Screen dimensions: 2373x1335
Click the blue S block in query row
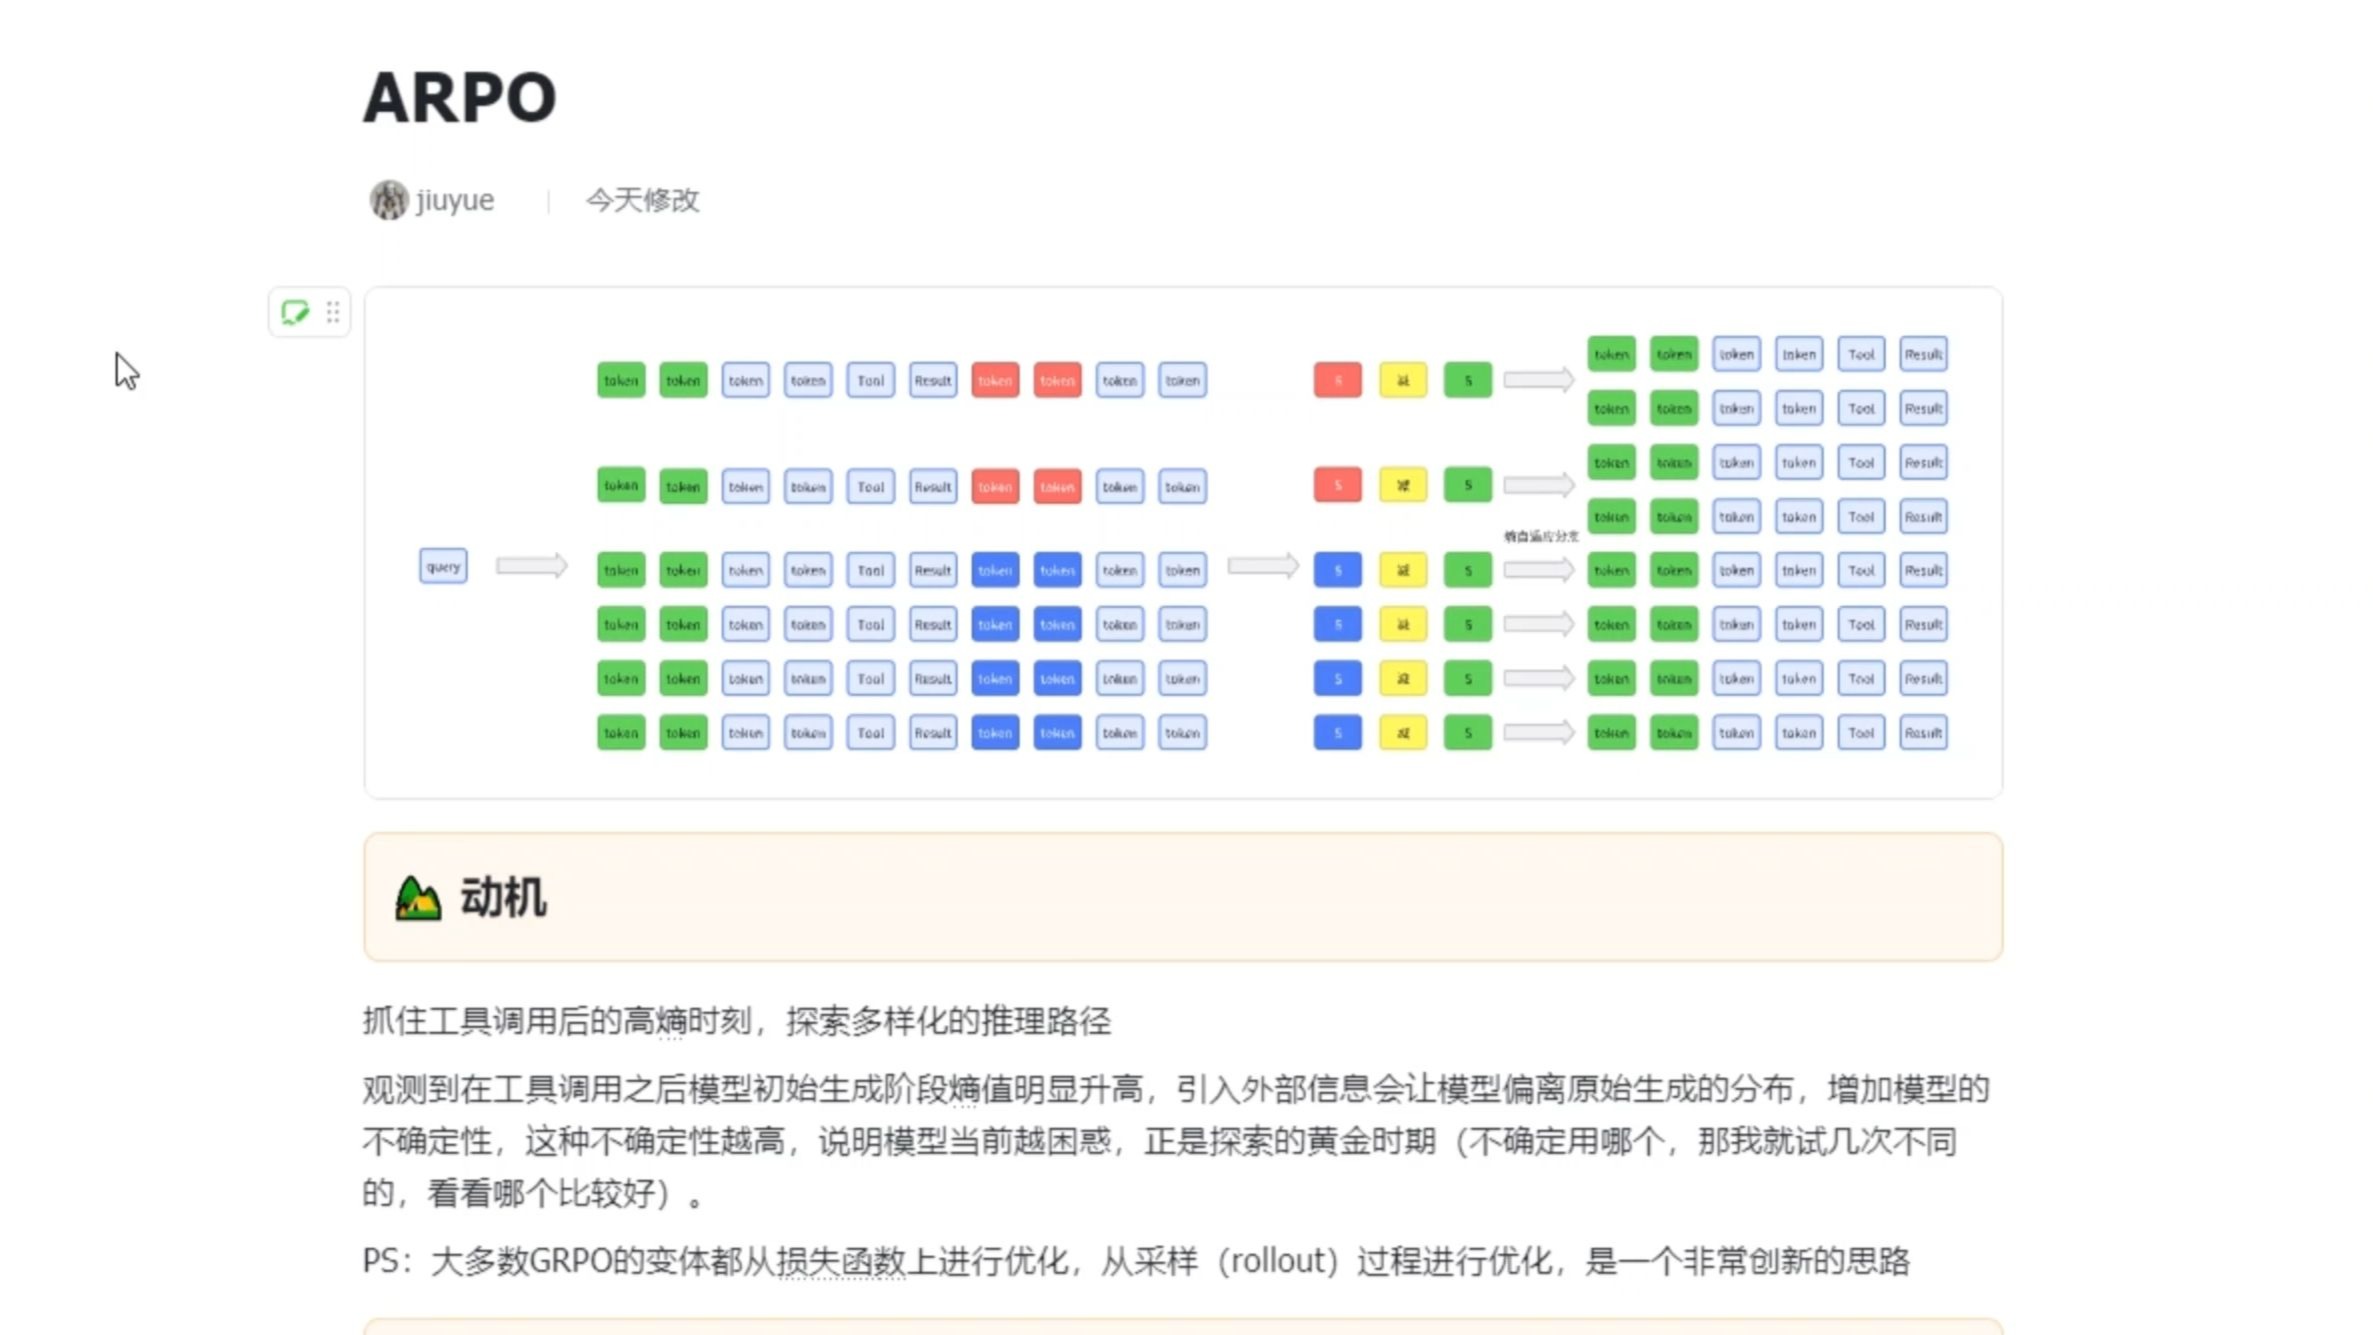pos(1338,570)
